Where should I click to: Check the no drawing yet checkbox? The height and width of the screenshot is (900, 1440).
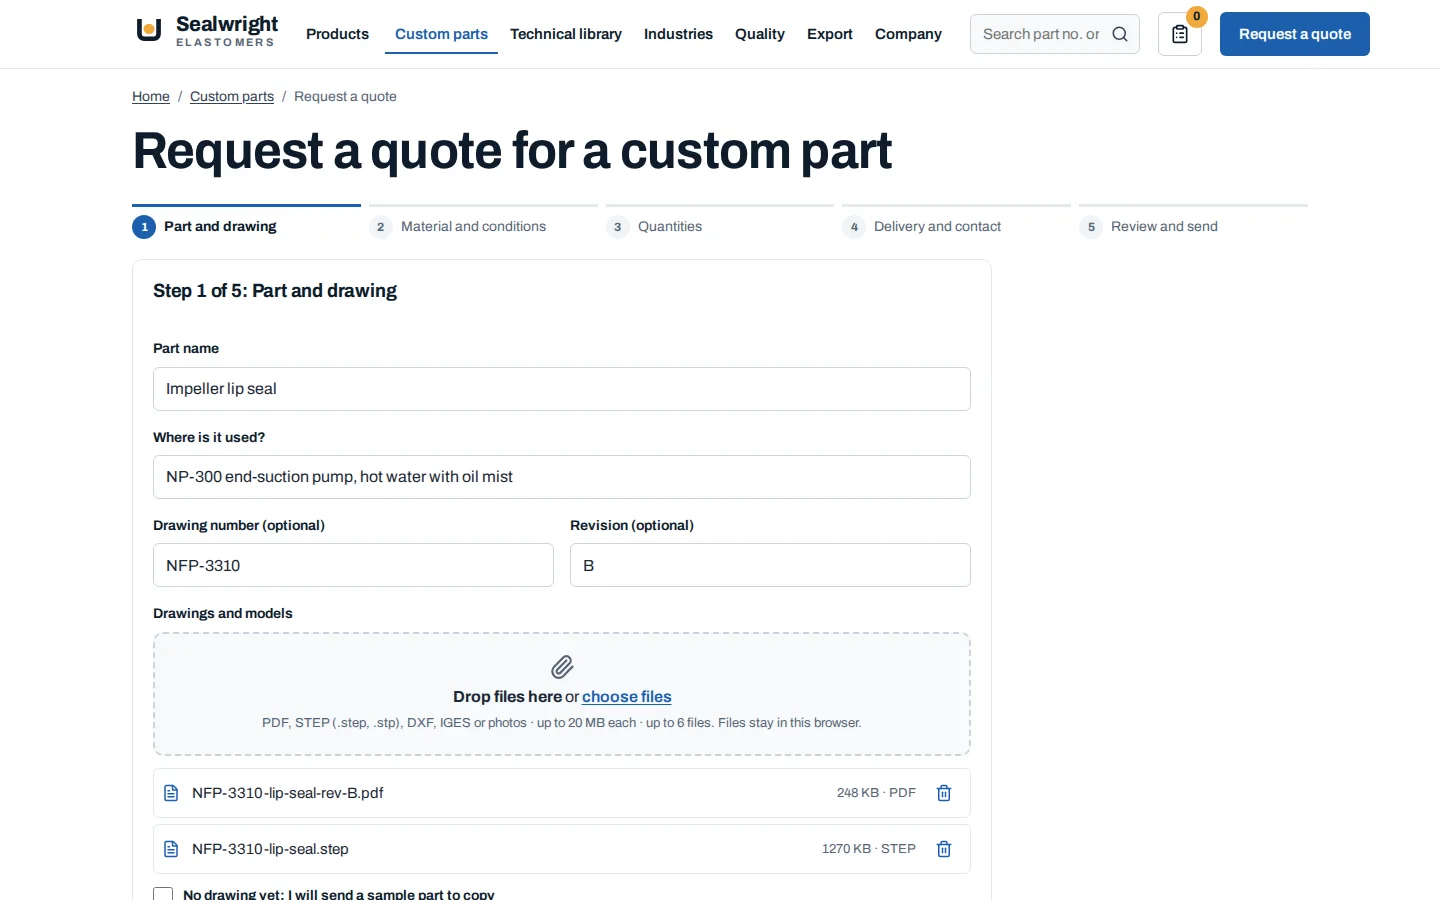[x=163, y=895]
